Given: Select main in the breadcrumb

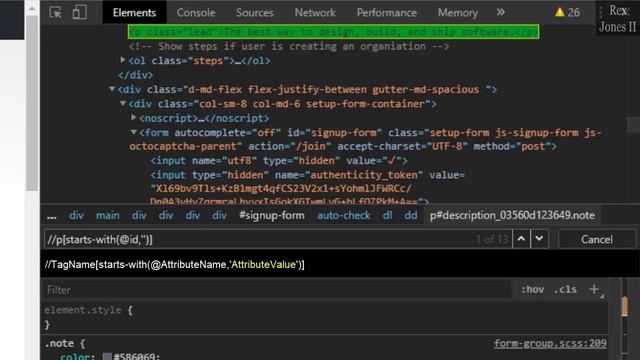Looking at the screenshot, I should (108, 216).
